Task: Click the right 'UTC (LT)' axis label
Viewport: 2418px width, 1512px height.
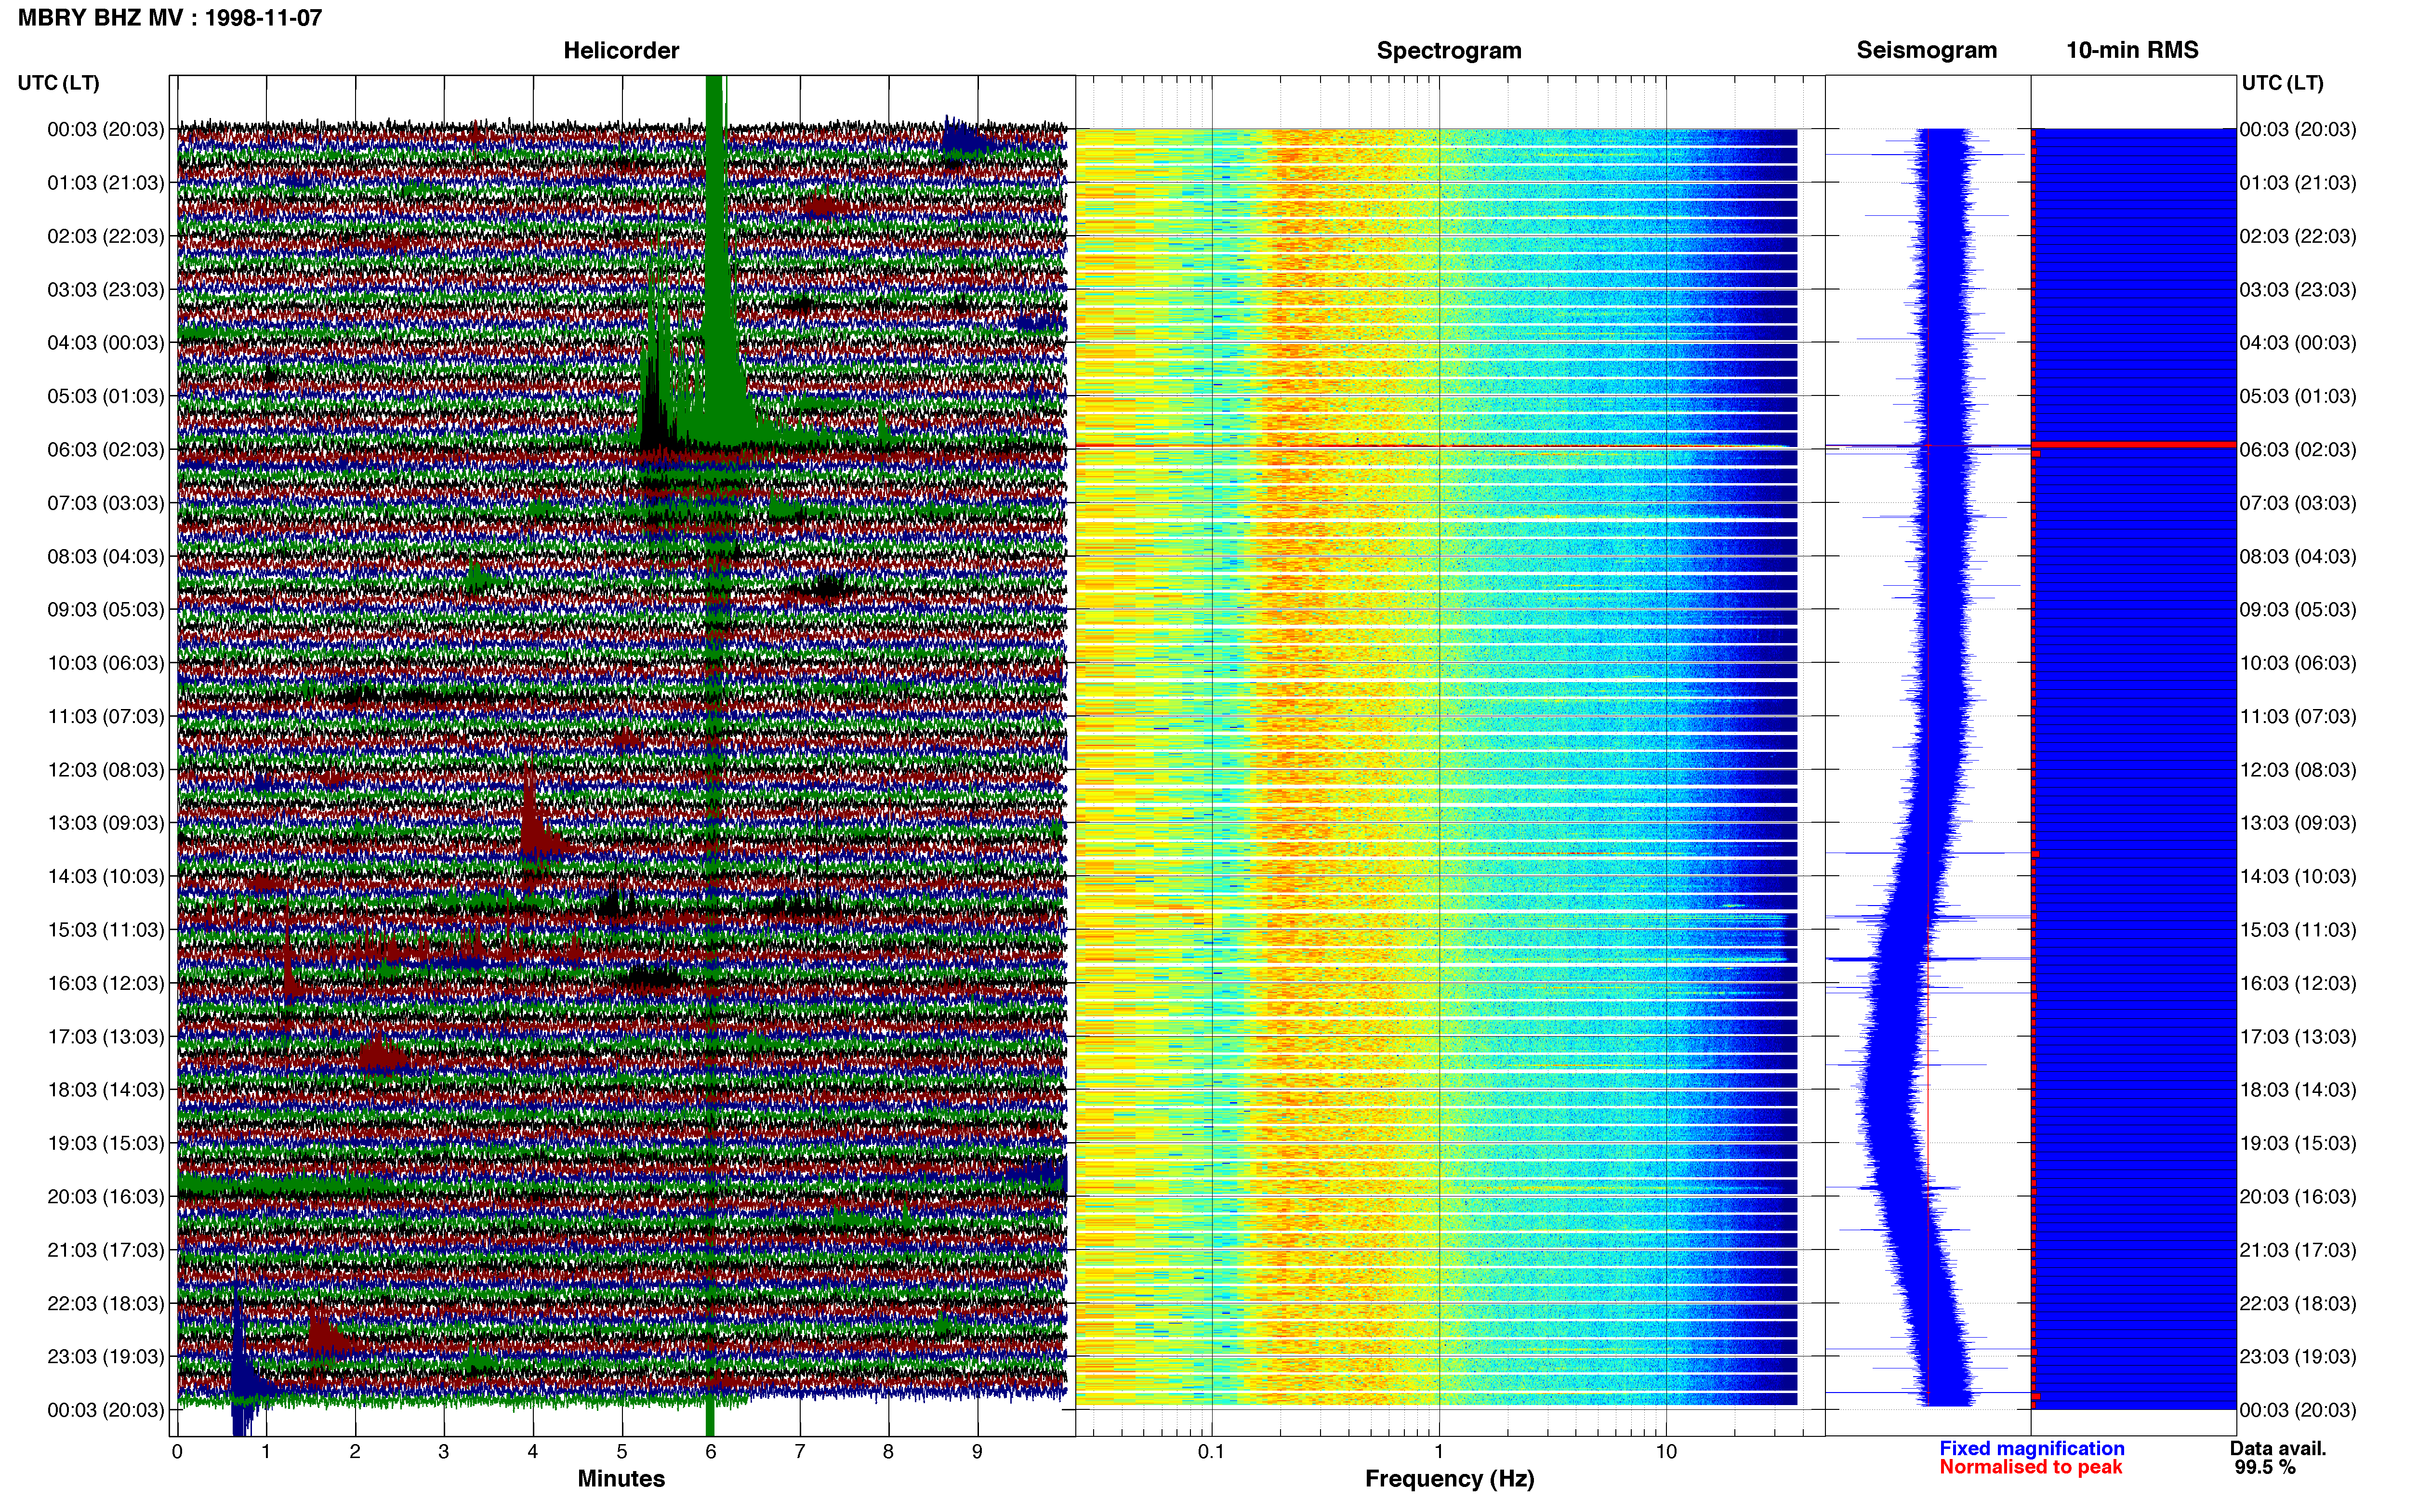Action: 2282,83
